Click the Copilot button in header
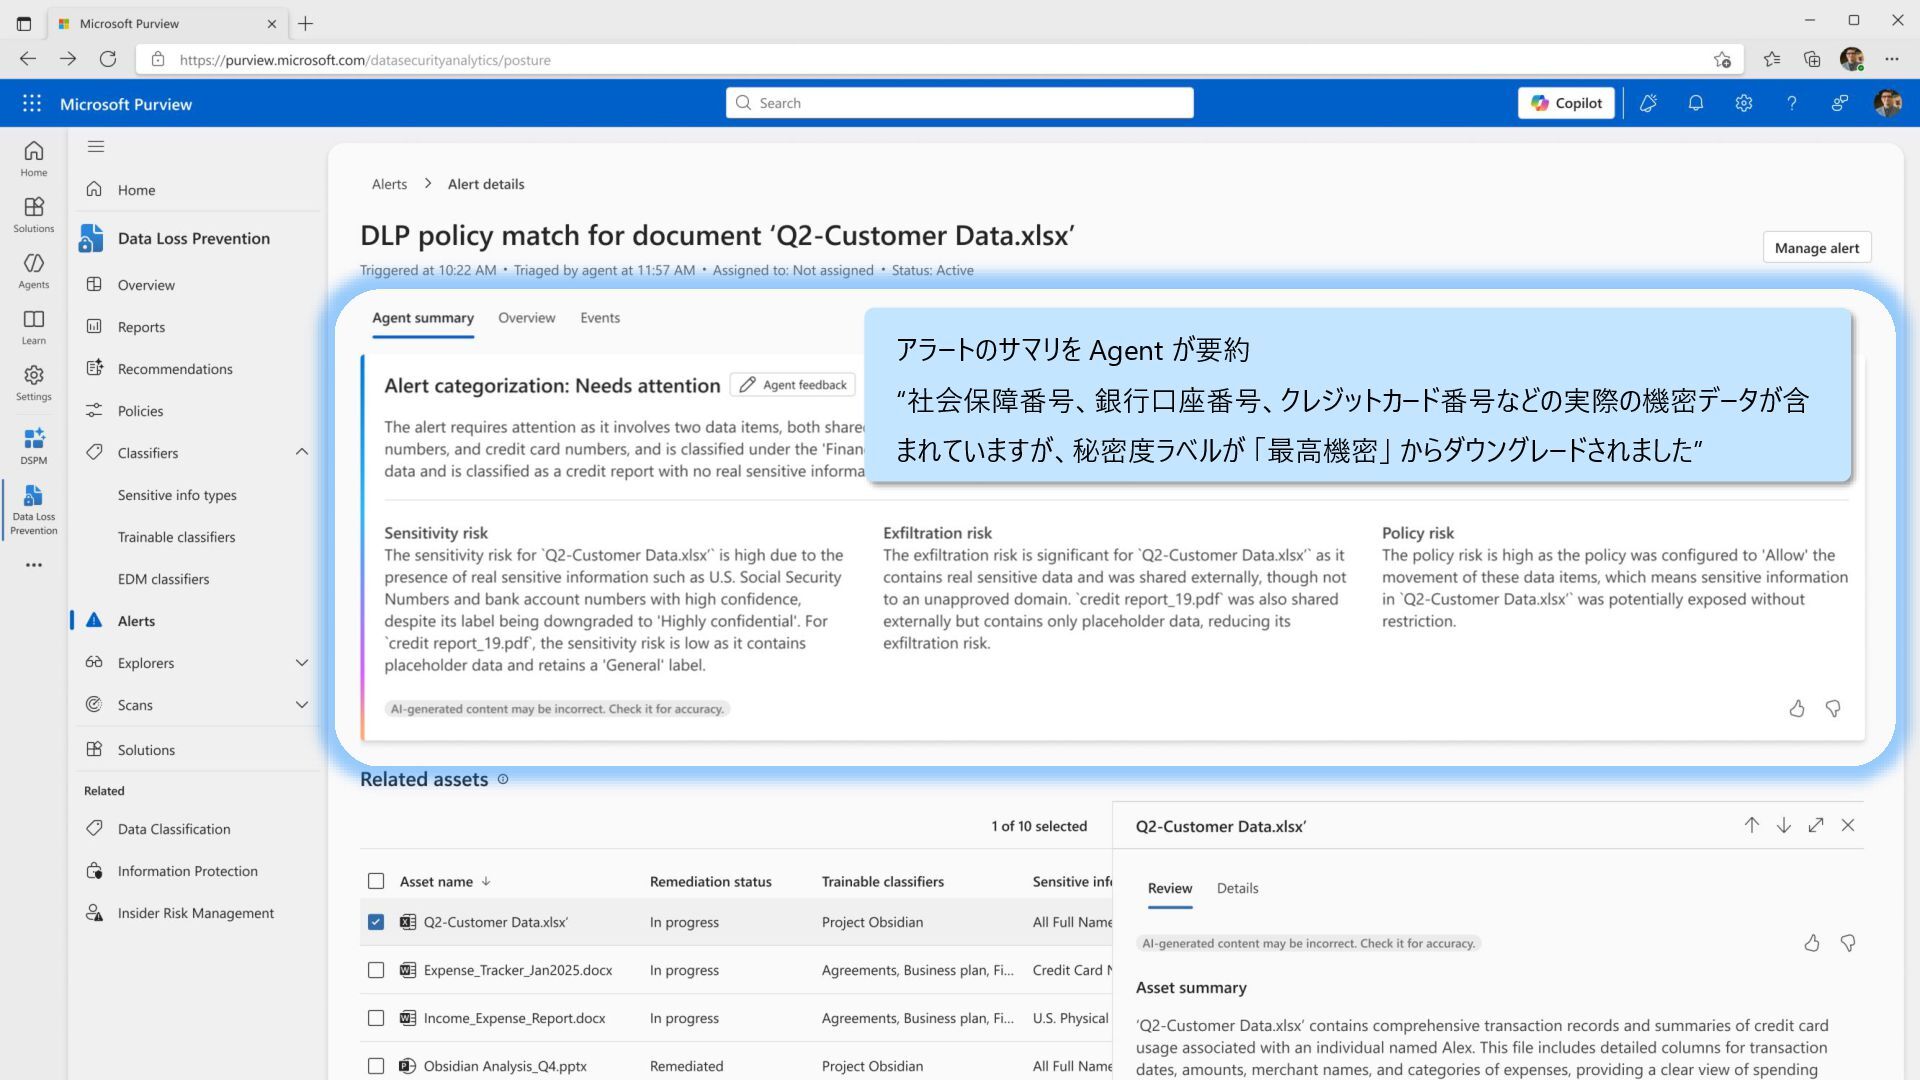The image size is (1920, 1080). (1565, 103)
